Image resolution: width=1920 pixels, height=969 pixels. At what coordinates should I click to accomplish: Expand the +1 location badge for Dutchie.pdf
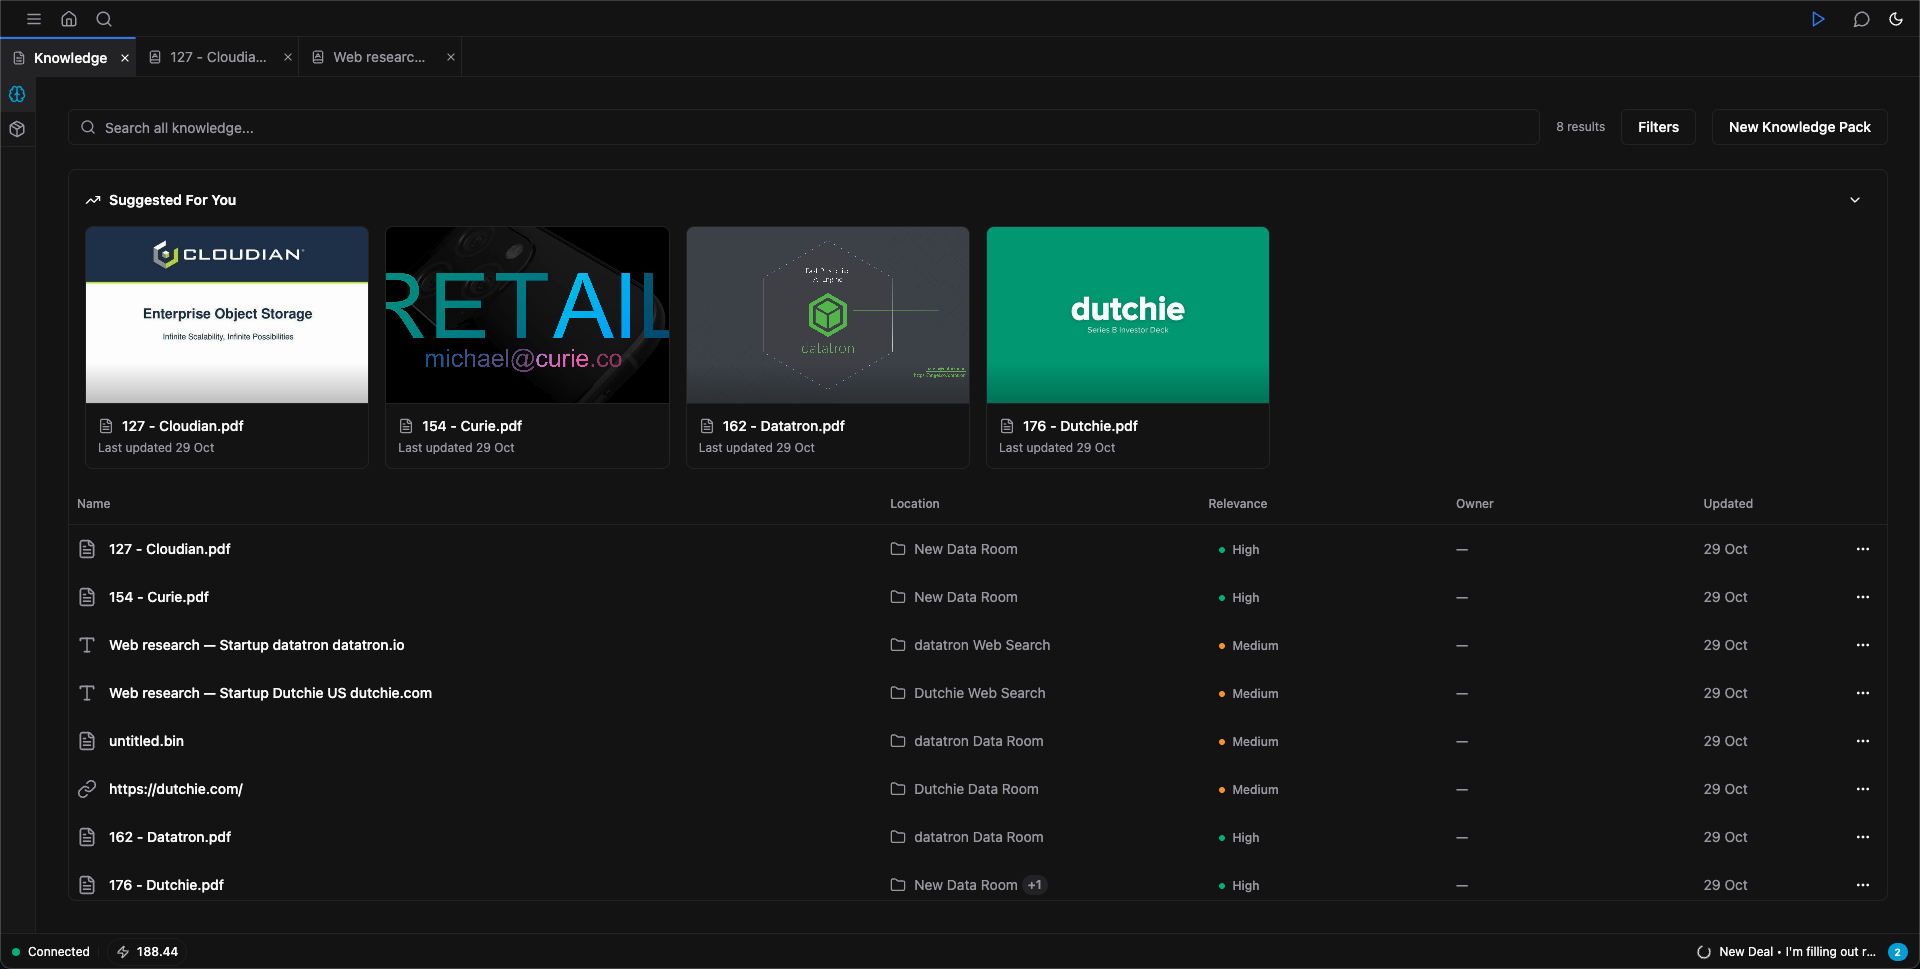tap(1035, 885)
